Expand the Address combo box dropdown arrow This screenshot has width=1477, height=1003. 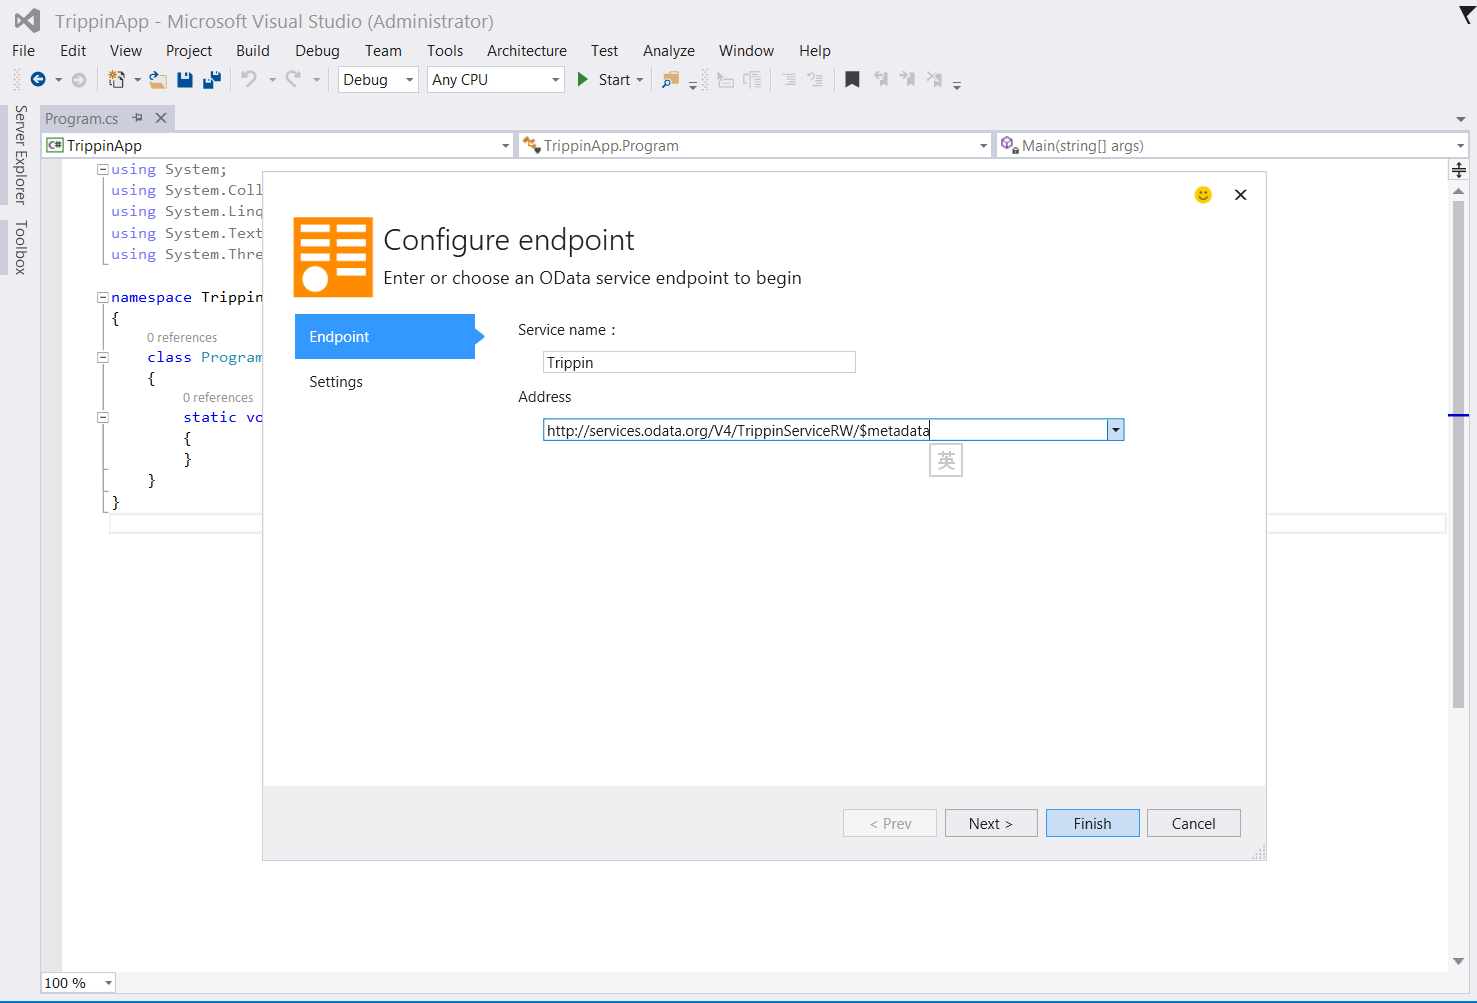pyautogui.click(x=1116, y=430)
